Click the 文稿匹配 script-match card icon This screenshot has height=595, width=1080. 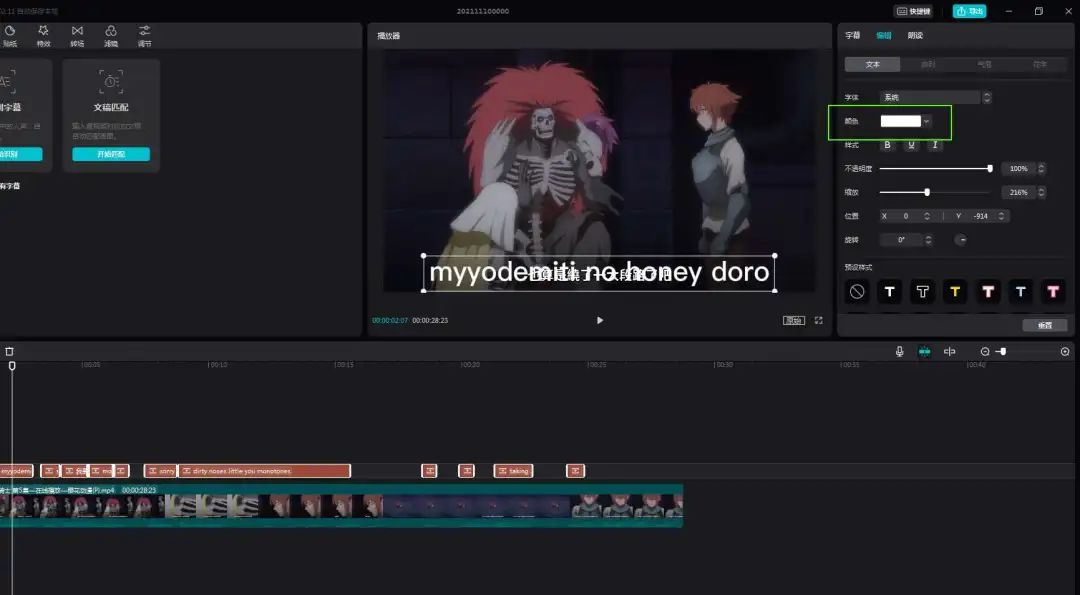tap(111, 81)
